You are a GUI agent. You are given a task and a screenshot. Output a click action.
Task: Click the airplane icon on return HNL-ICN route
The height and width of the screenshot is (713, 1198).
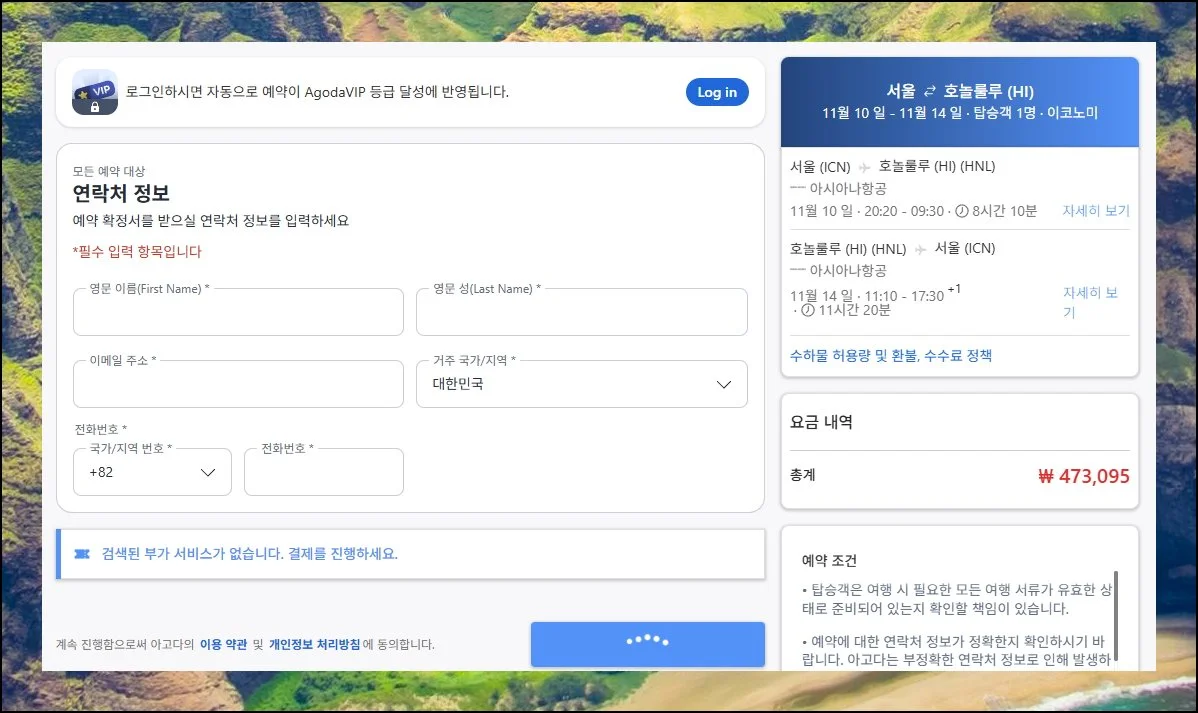[920, 249]
